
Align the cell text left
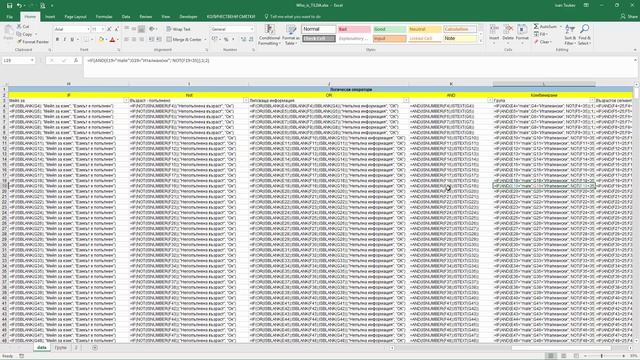point(127,40)
